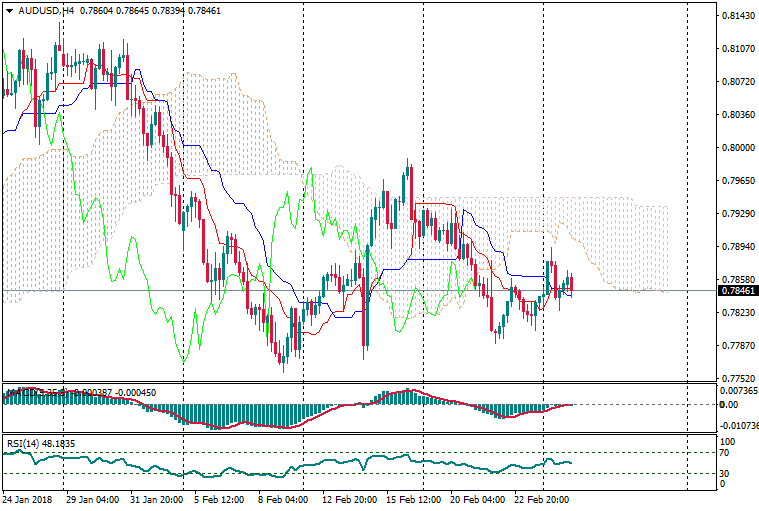
Task: Select the 24 Jan 2018 date label
Action: coord(27,498)
